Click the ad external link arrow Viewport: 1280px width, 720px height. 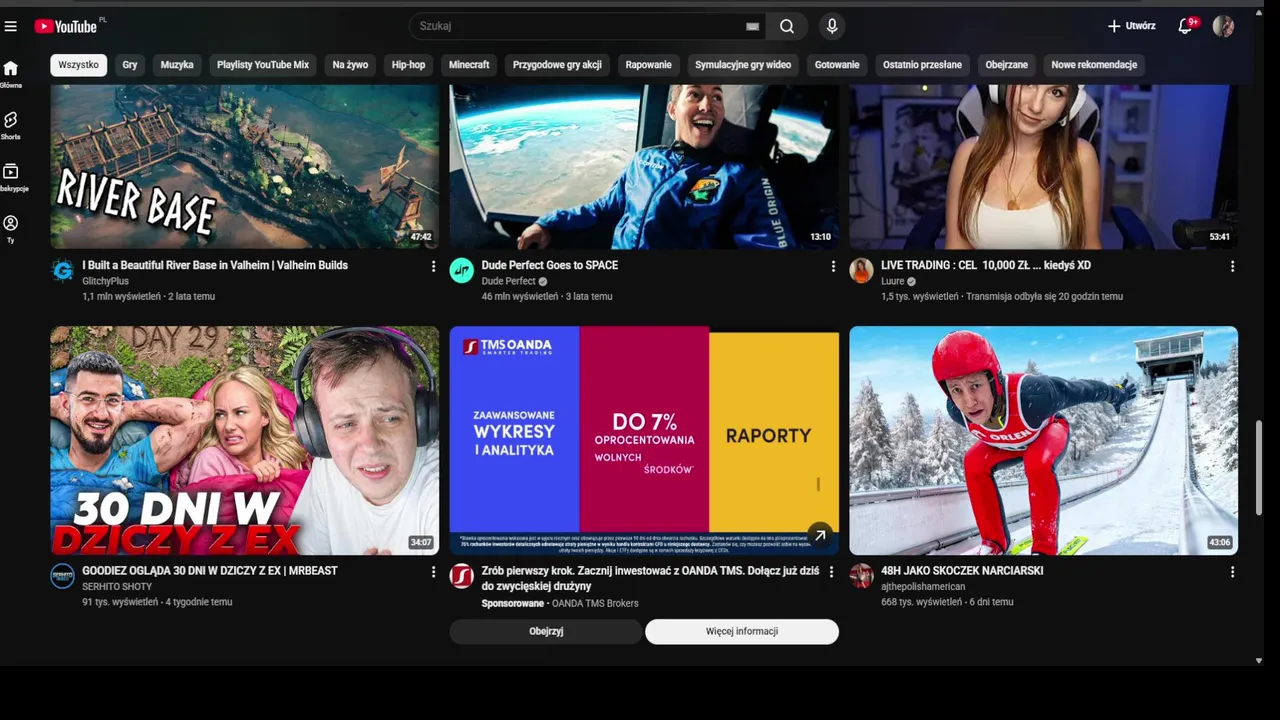[x=820, y=536]
